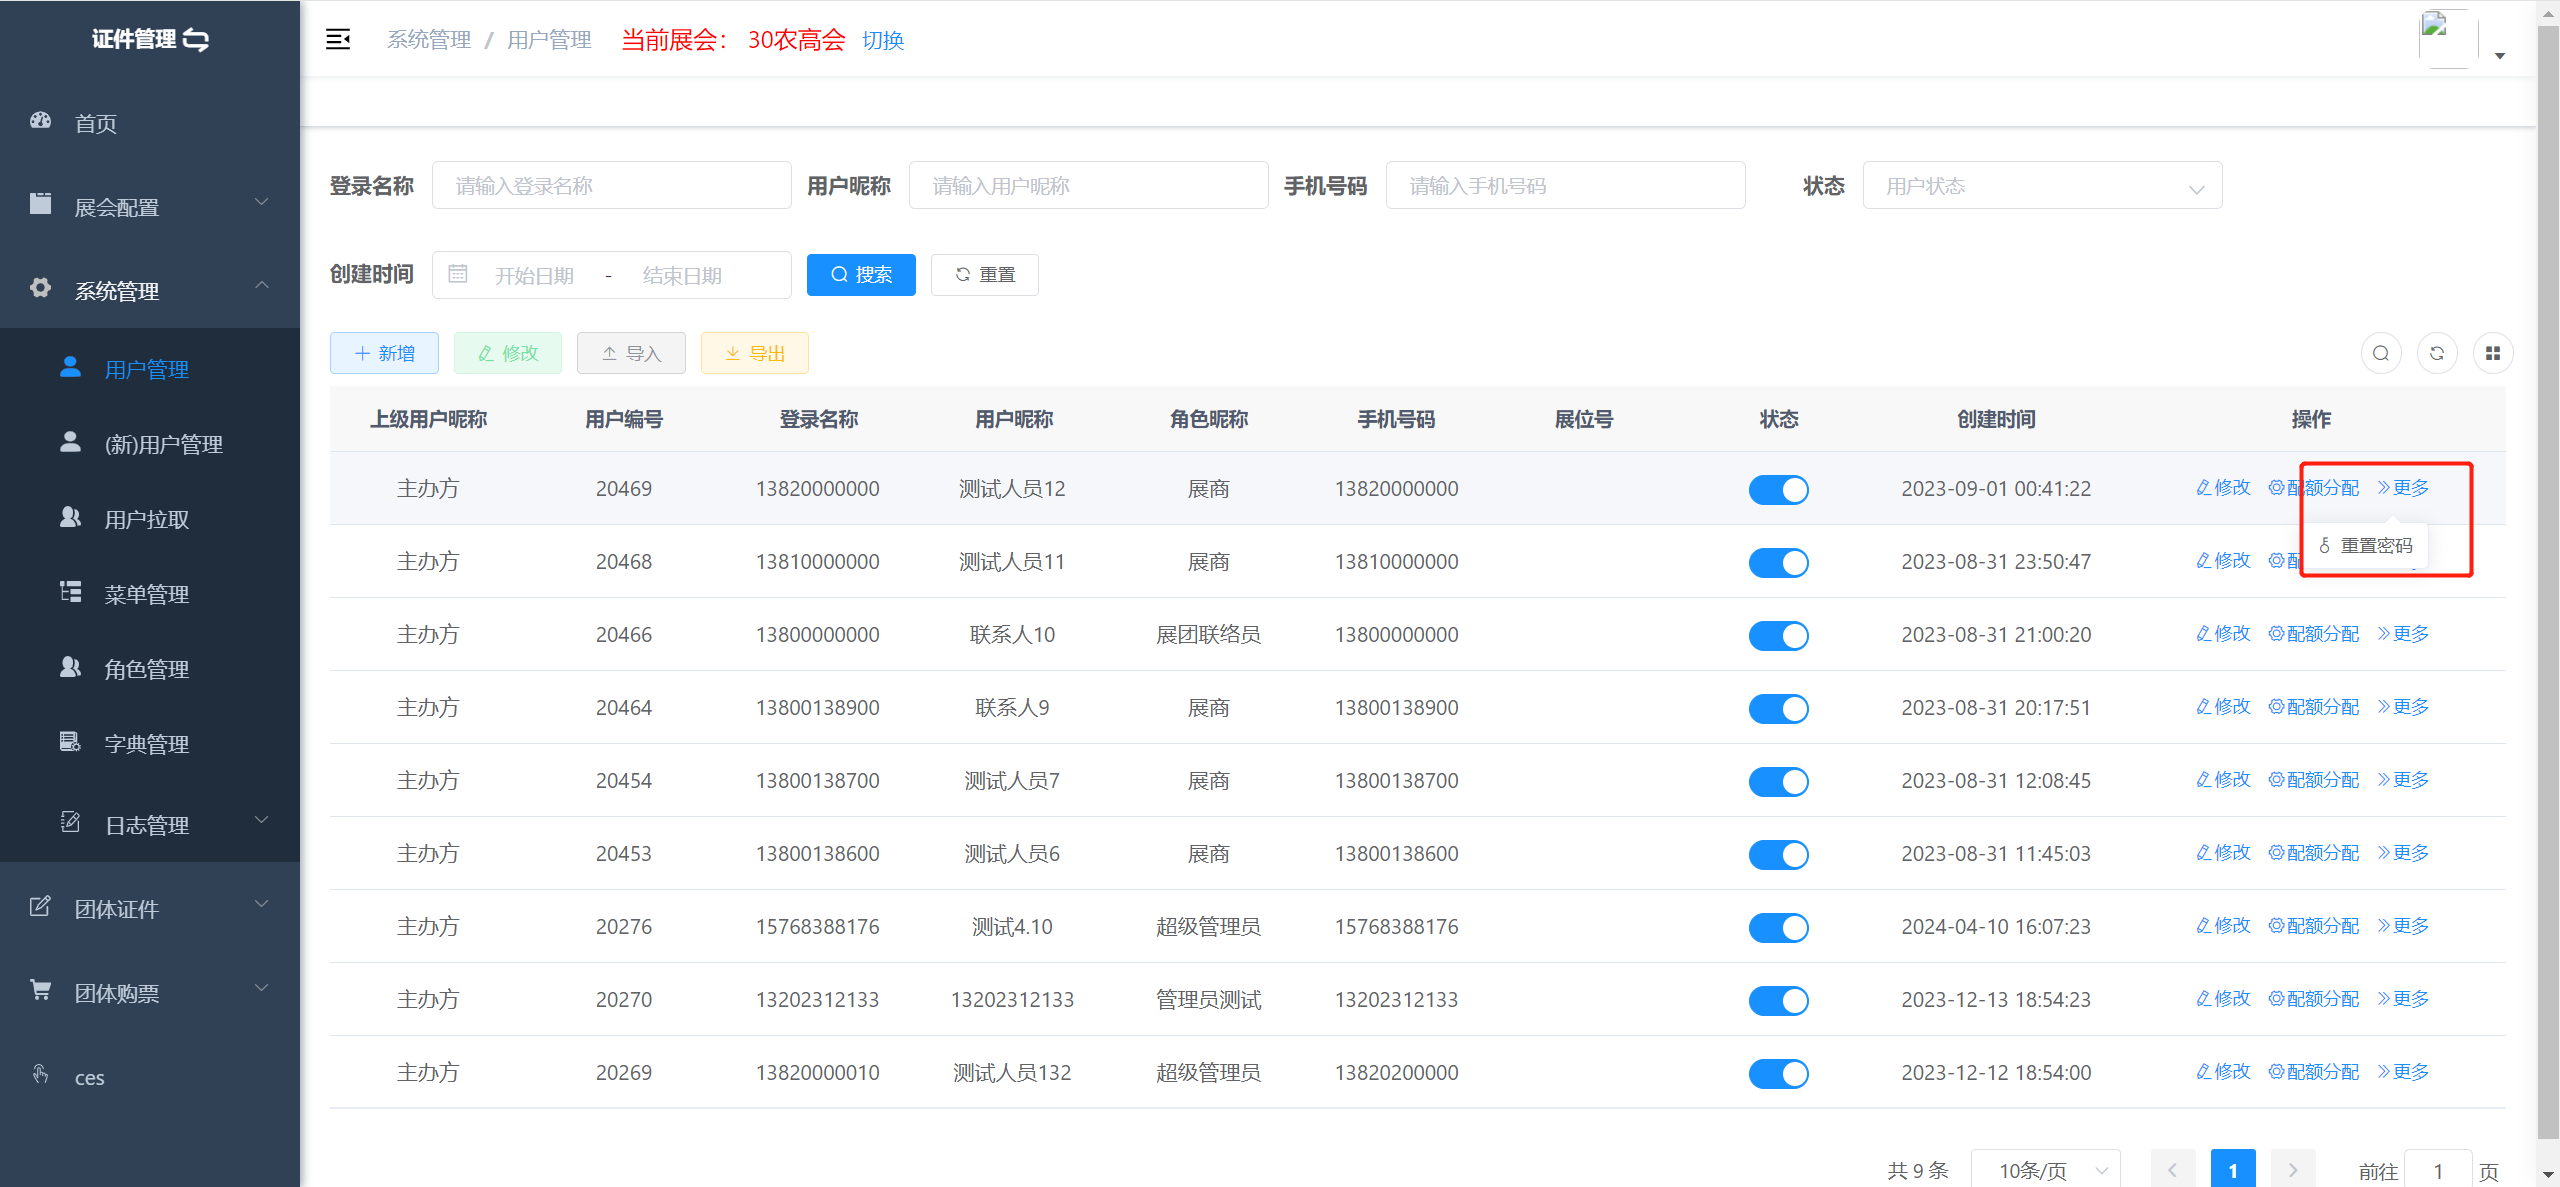Expand the 团体购票 menu chevron

(x=262, y=988)
